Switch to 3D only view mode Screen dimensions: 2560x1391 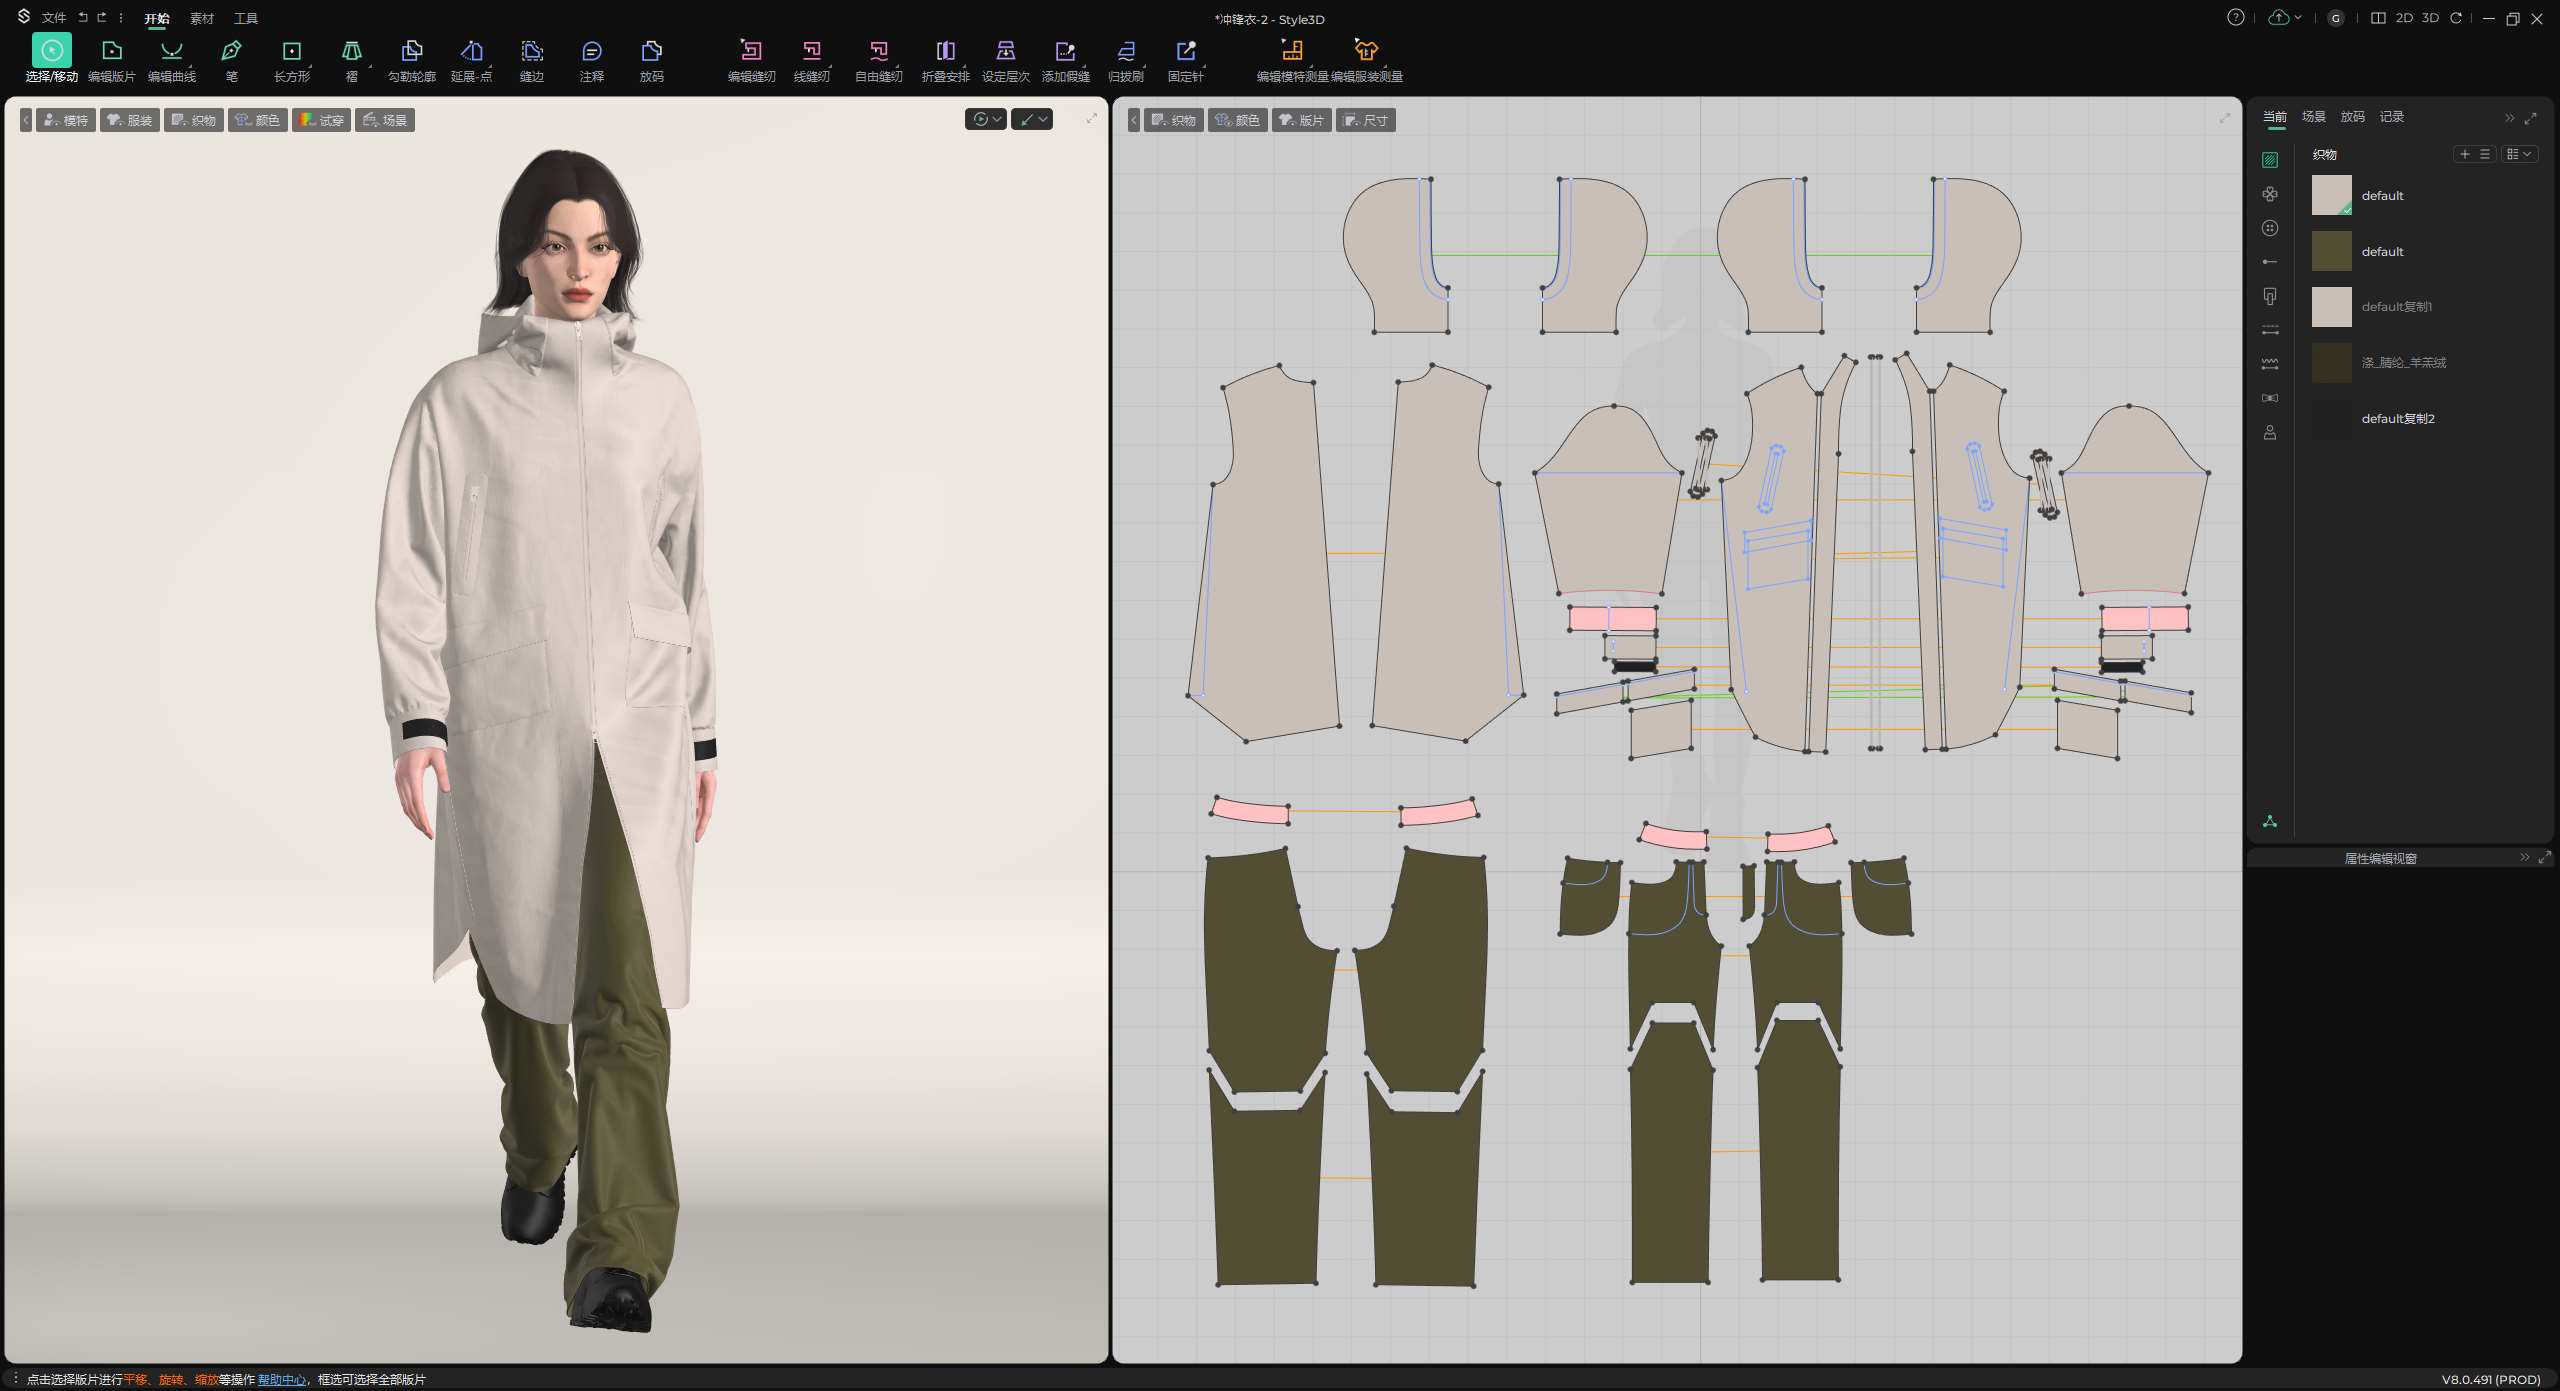click(x=2430, y=18)
